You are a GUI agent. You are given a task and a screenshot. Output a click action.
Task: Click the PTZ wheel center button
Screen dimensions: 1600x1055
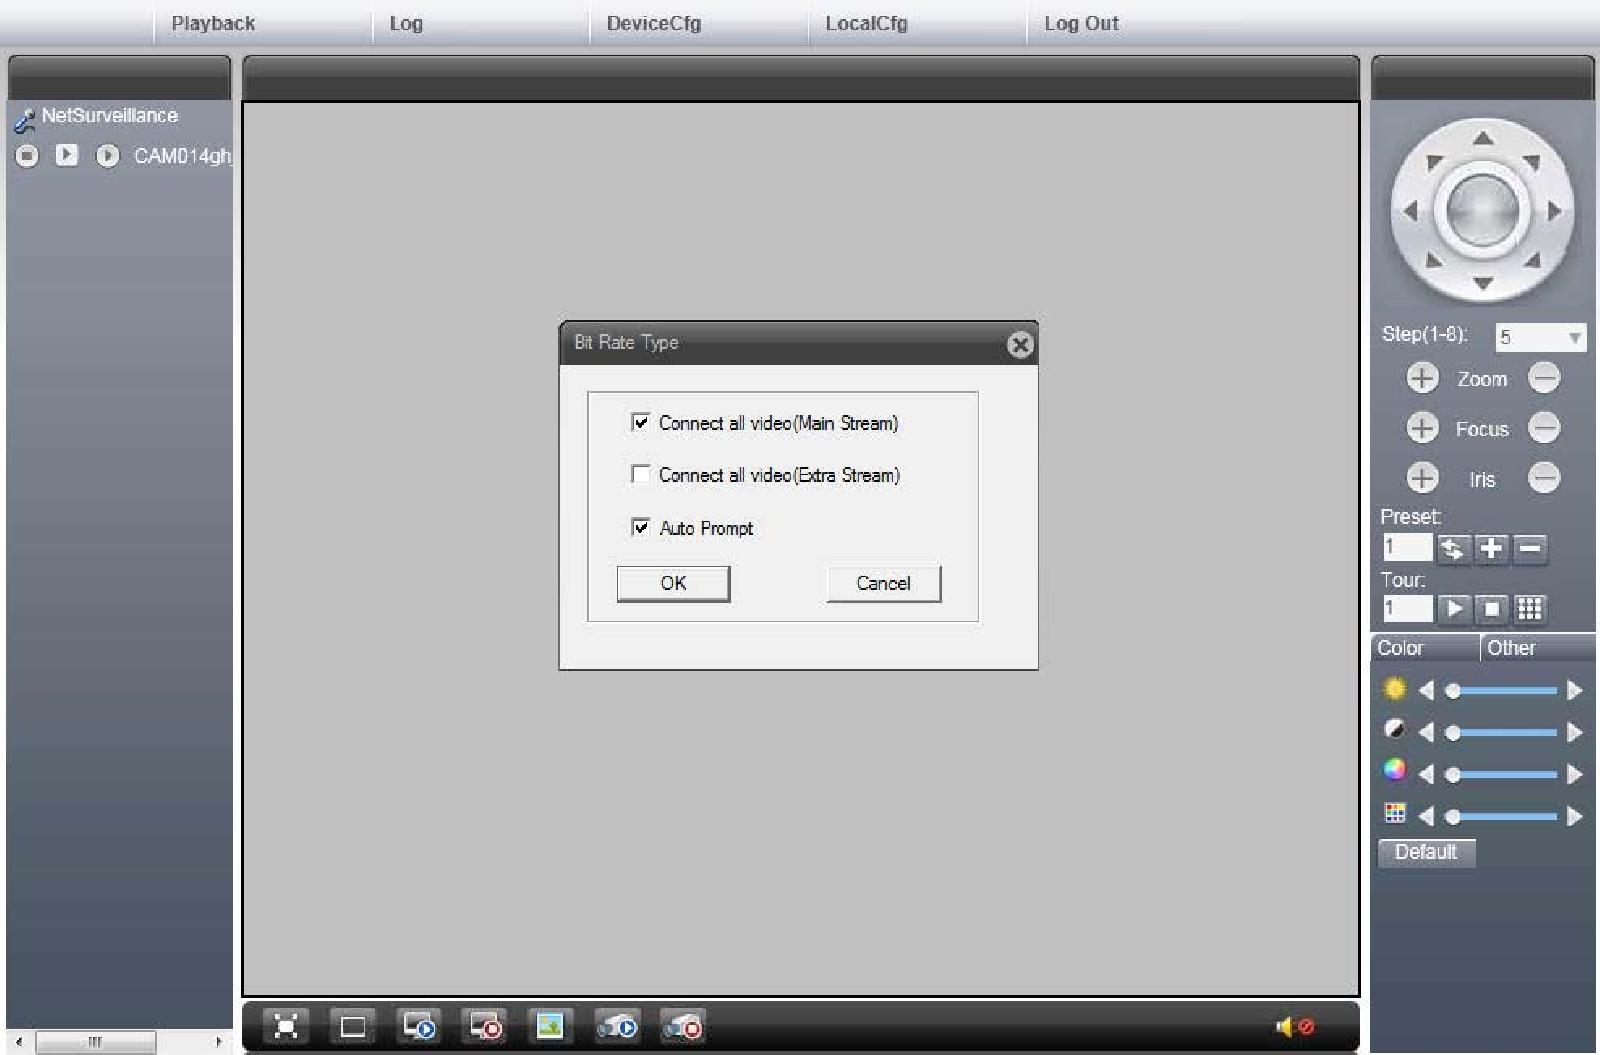1483,211
